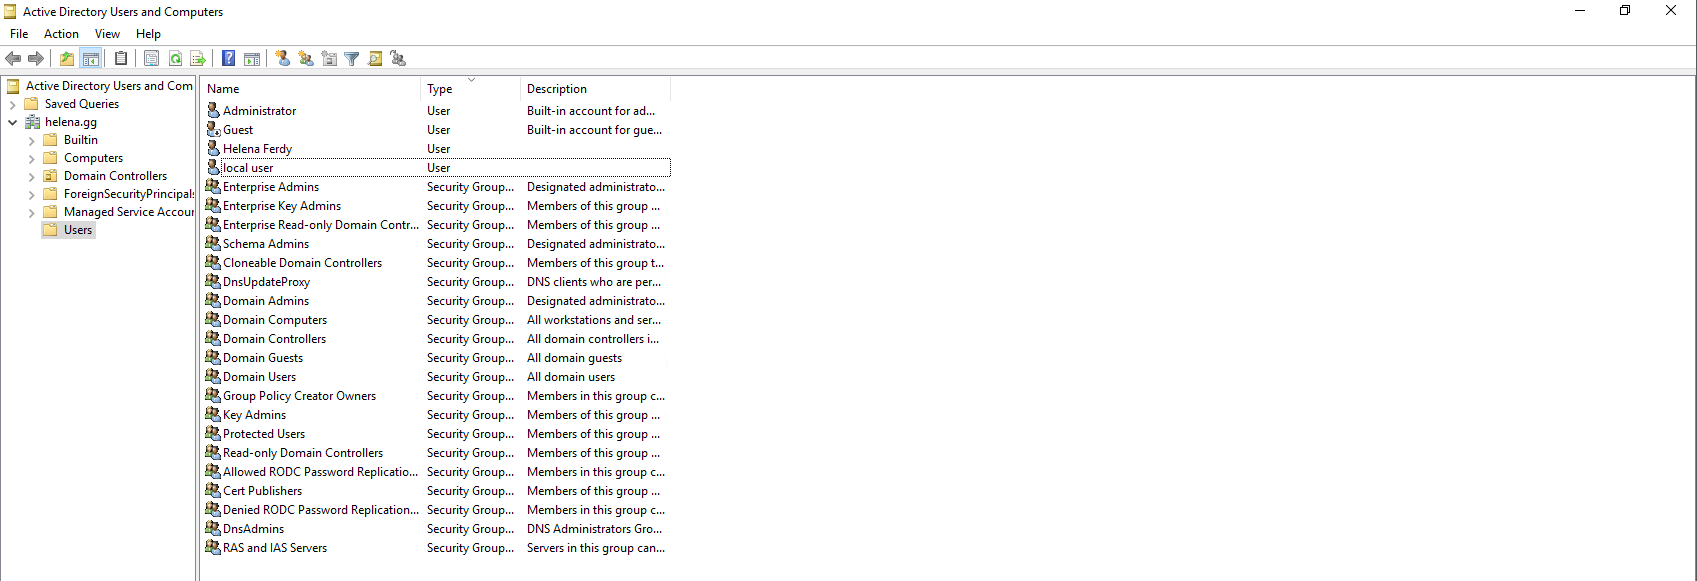
Task: Click the Back arrow toolbar button
Action: point(13,59)
